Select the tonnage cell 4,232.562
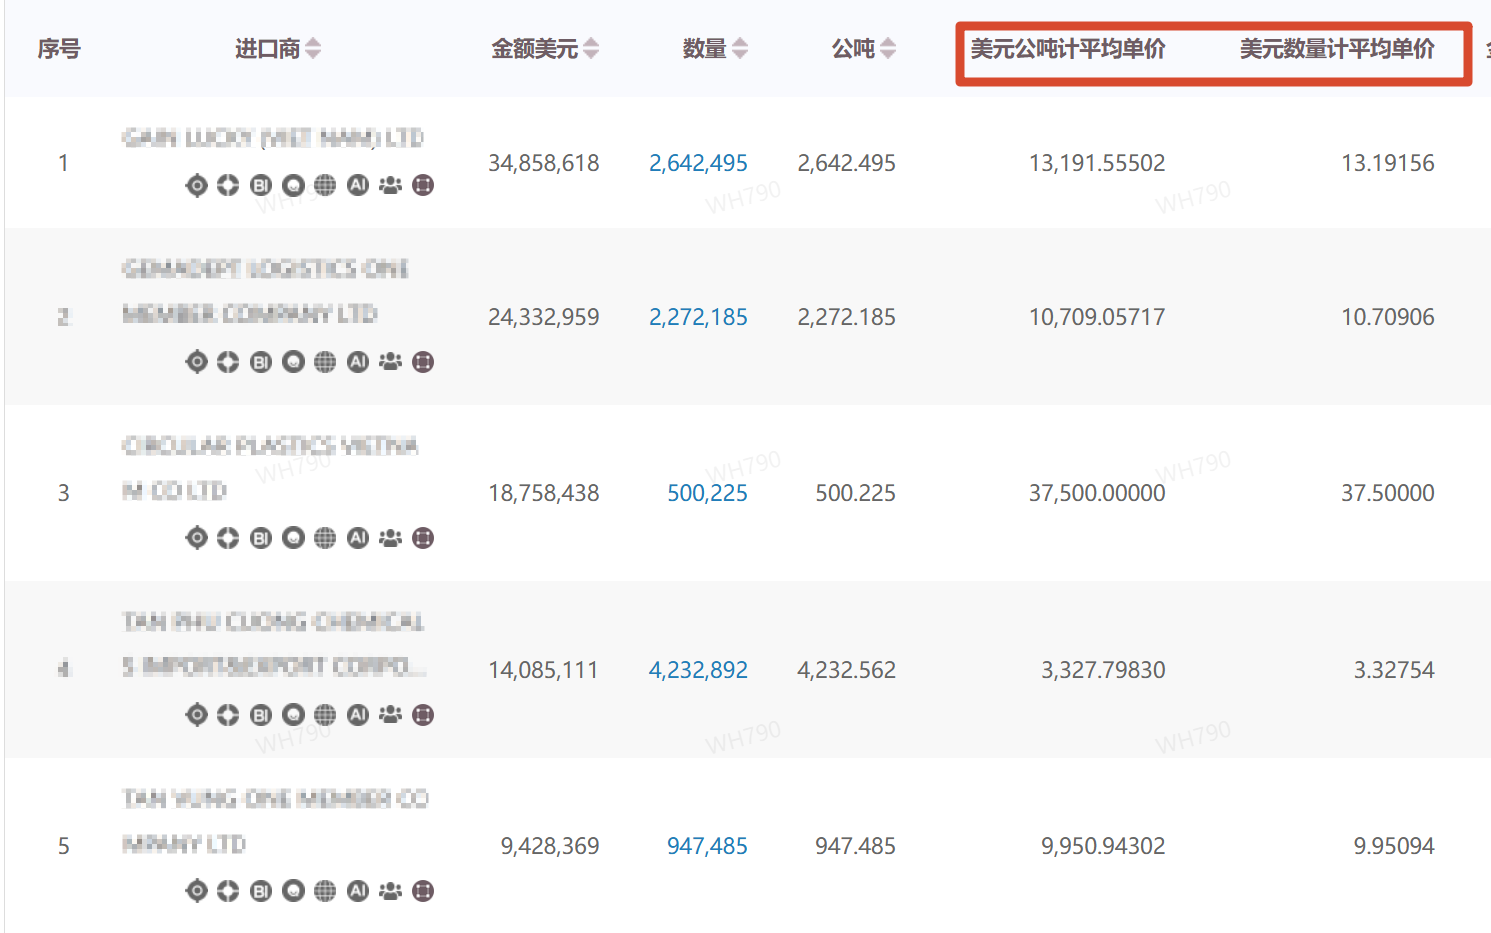This screenshot has height=933, width=1491. coord(846,670)
